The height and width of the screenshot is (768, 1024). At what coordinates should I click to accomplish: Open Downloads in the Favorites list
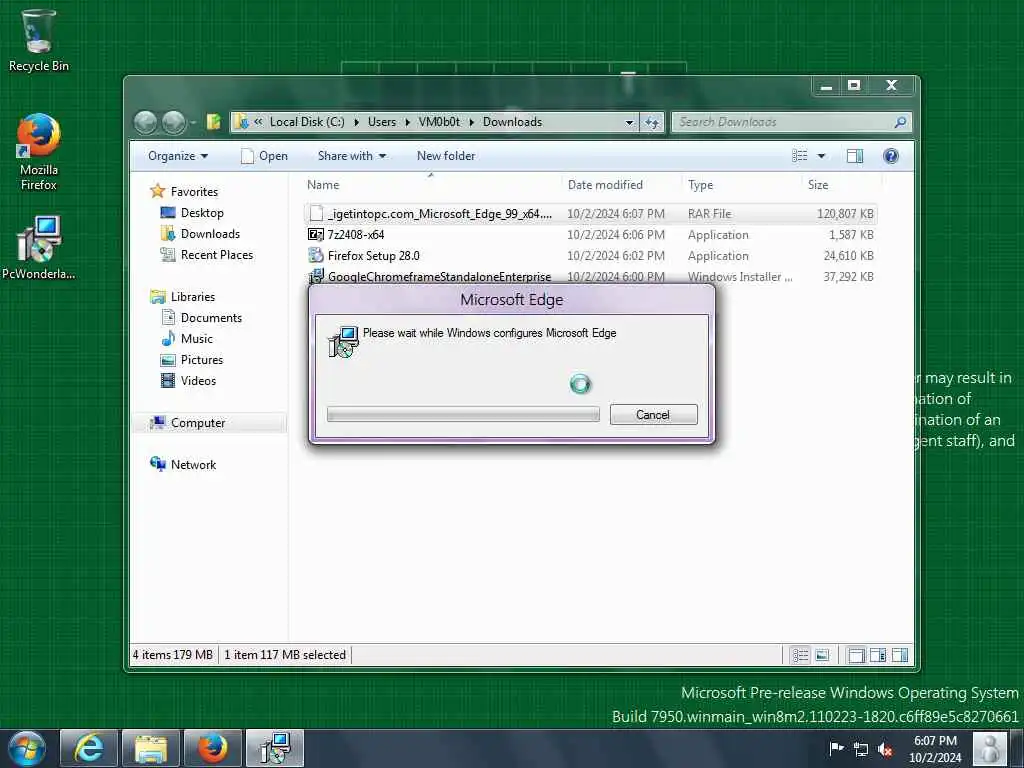(x=200, y=234)
